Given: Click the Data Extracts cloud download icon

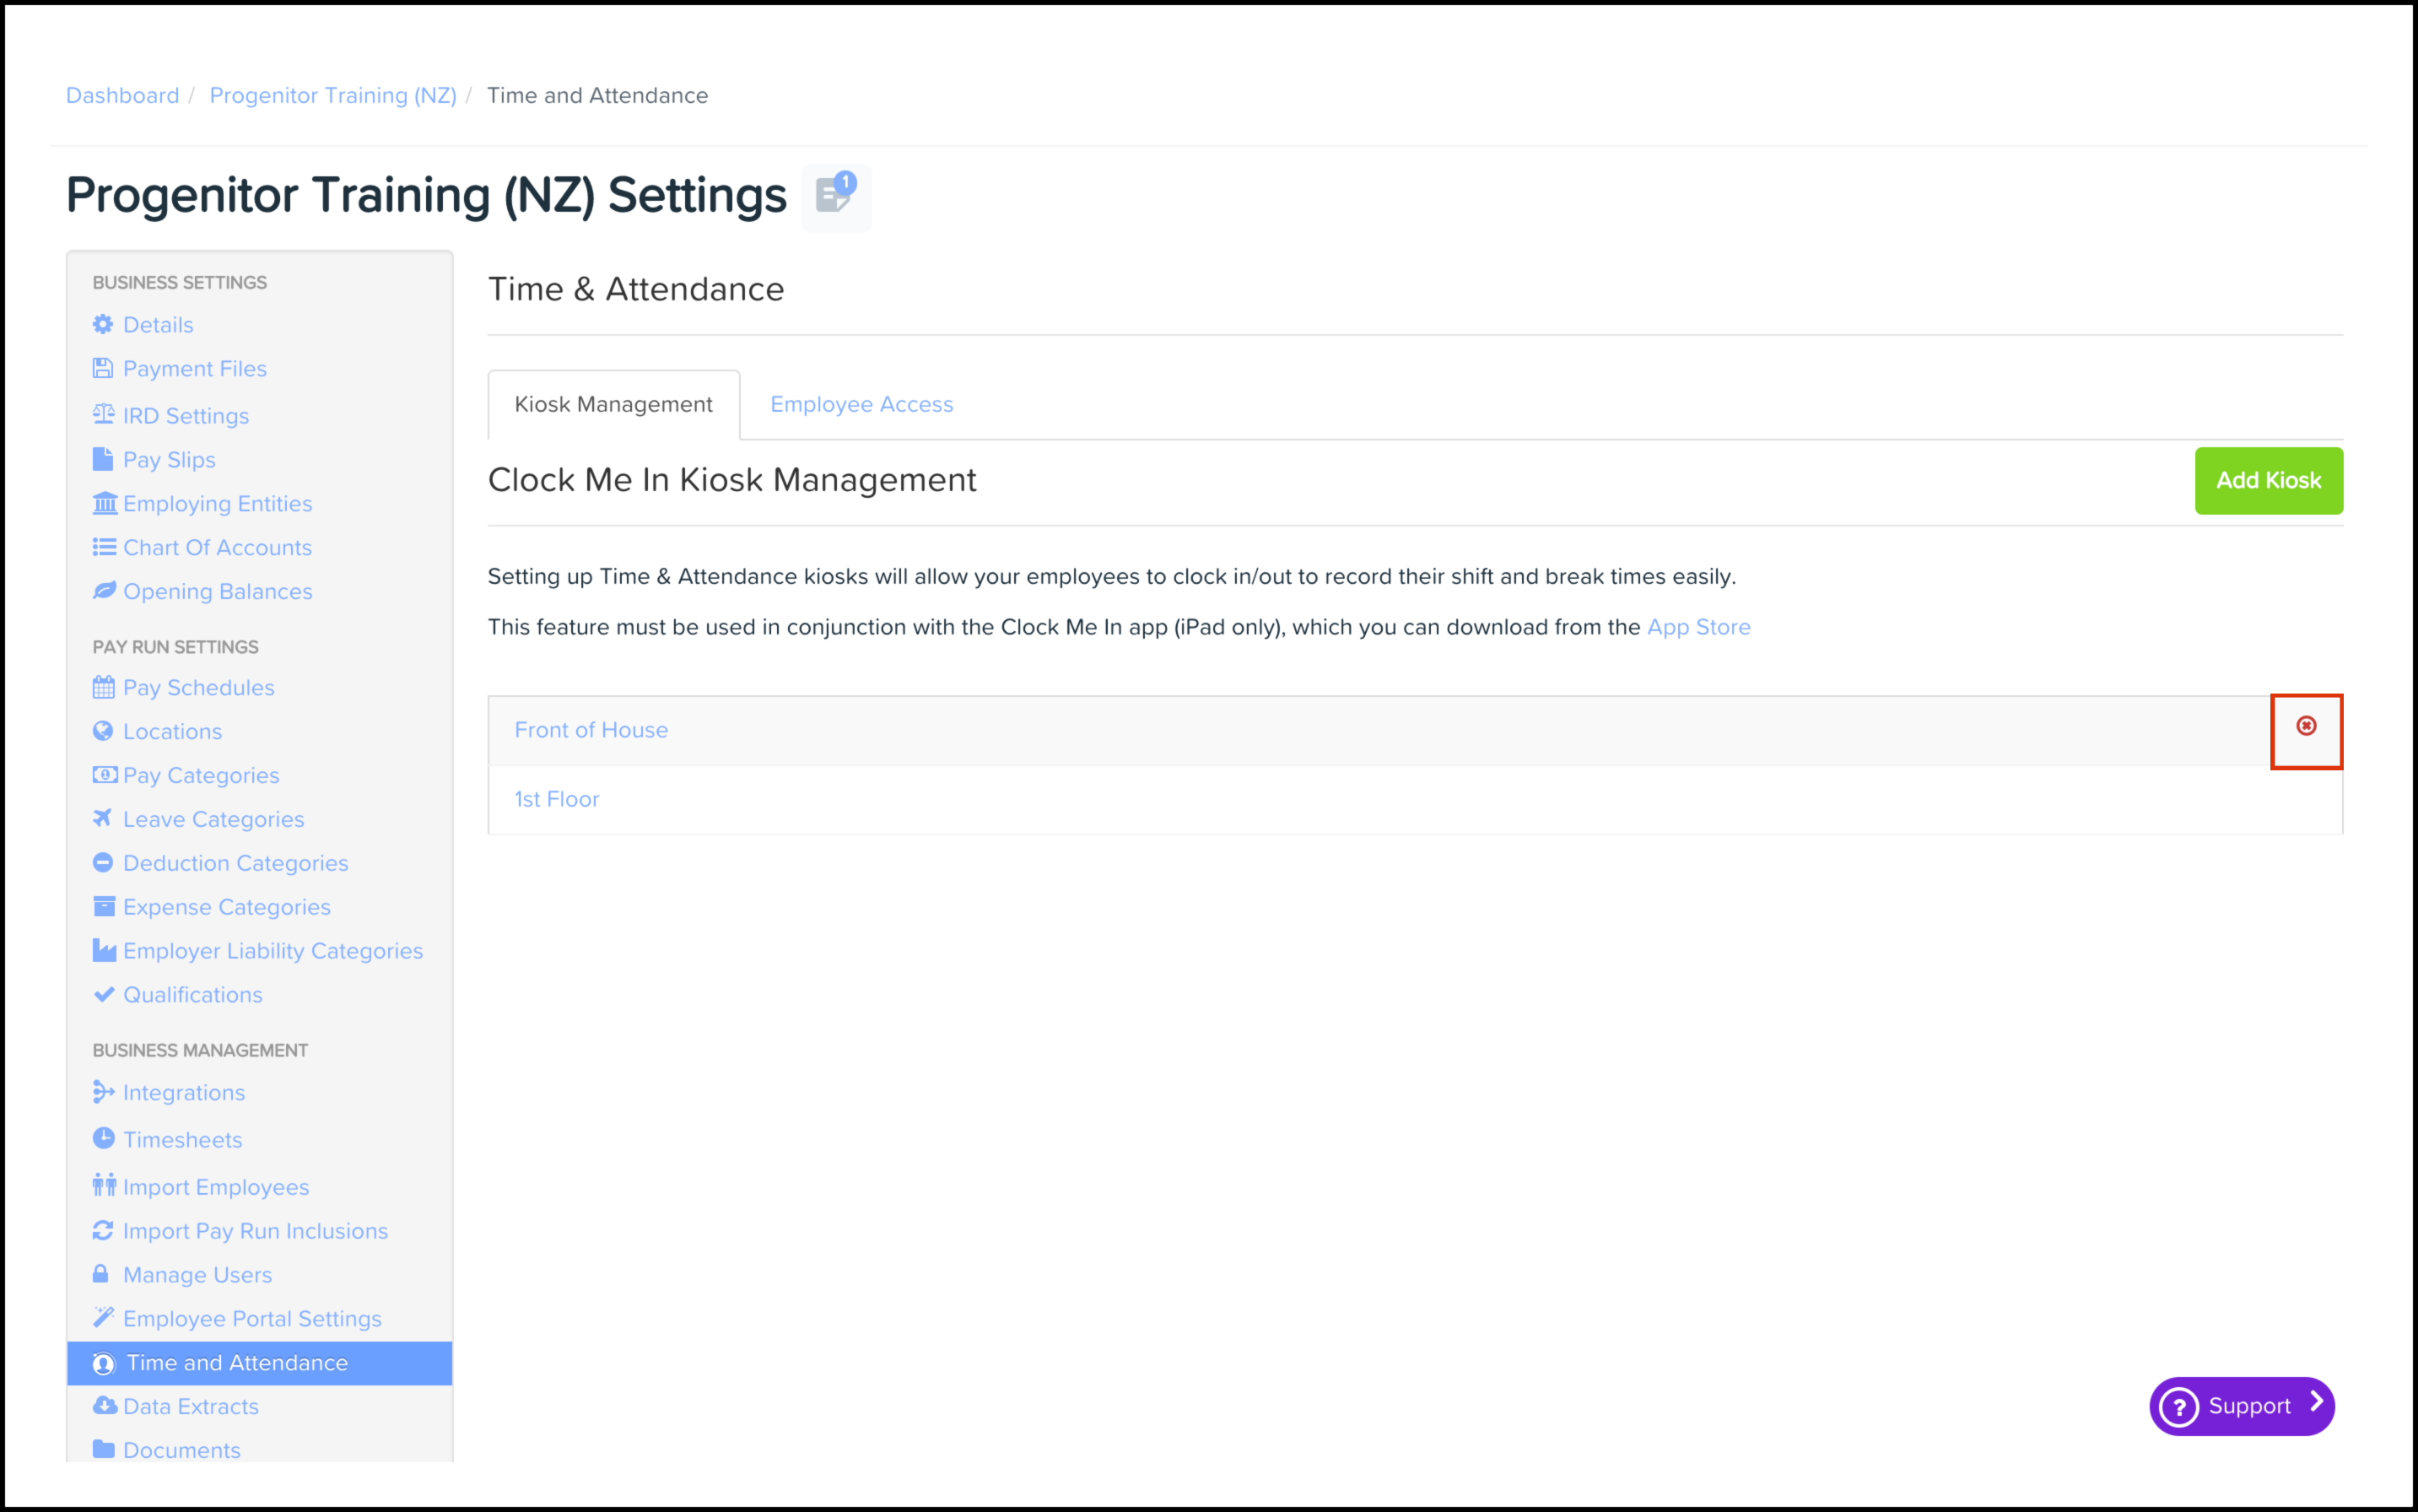Looking at the screenshot, I should [104, 1406].
